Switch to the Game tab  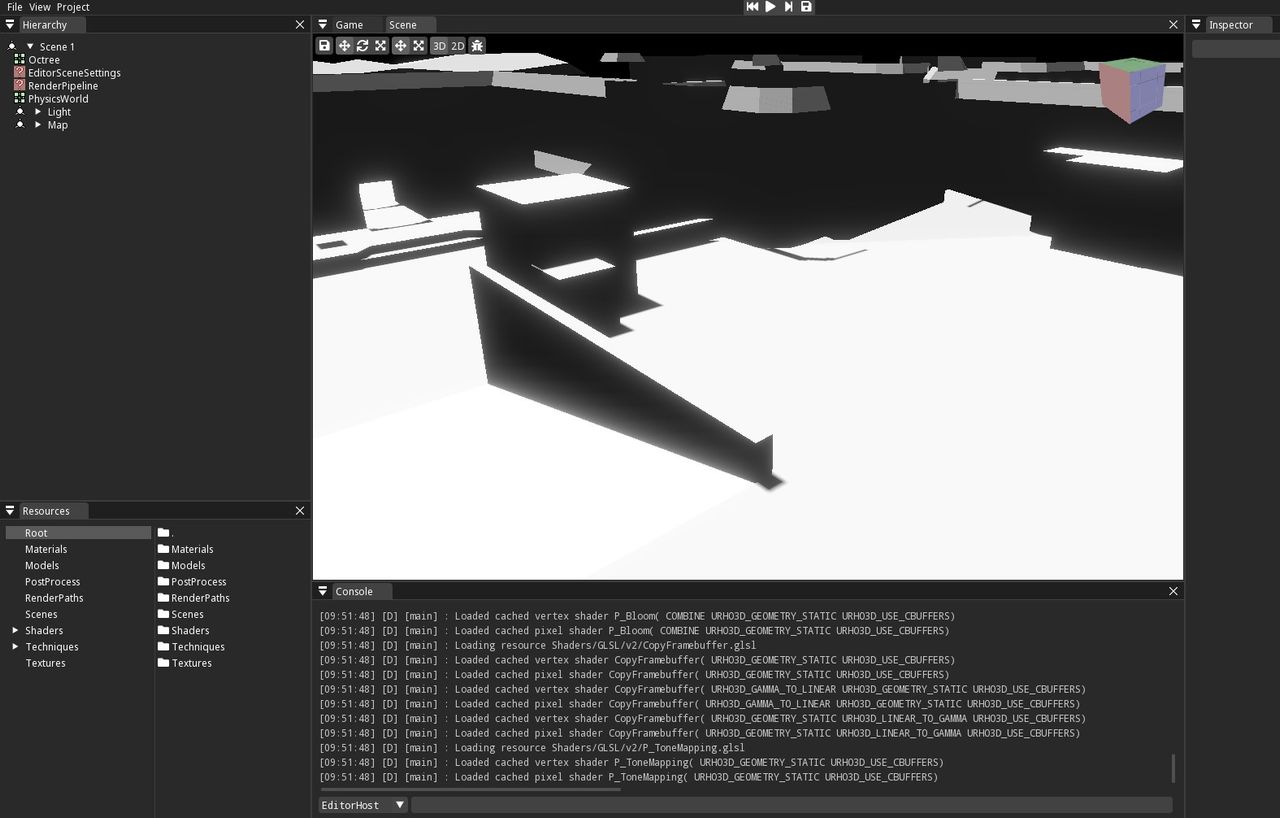(x=349, y=25)
